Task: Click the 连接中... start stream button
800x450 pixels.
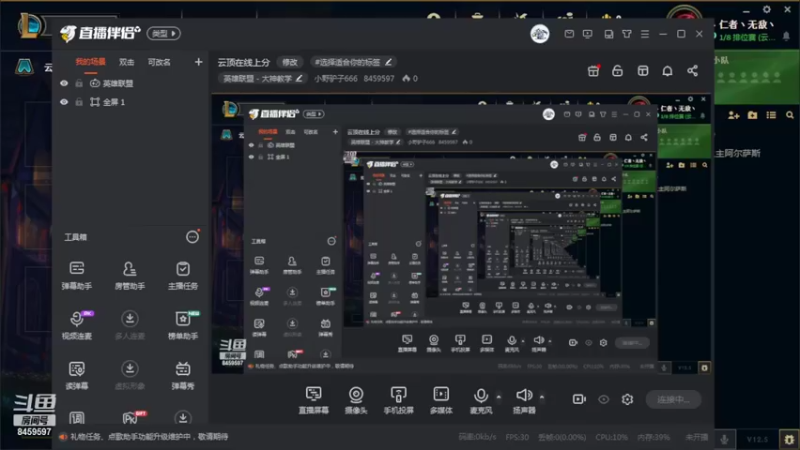Action: 673,399
